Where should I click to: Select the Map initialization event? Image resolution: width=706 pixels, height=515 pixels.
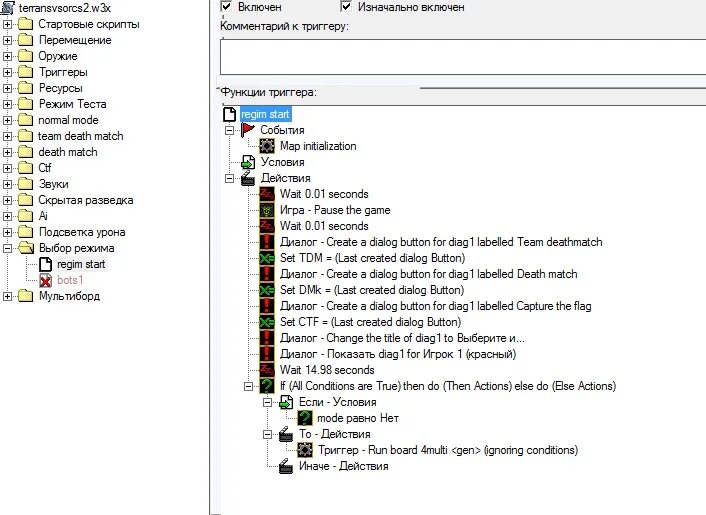coord(318,146)
